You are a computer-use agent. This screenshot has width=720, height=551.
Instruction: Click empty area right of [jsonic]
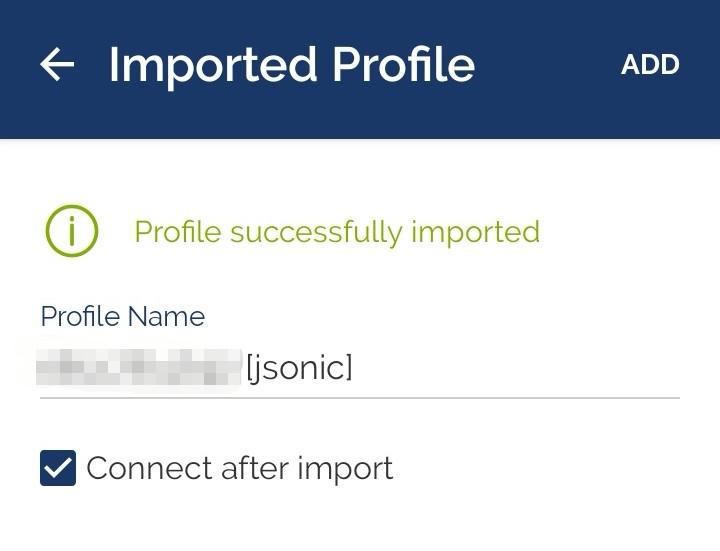coord(514,368)
